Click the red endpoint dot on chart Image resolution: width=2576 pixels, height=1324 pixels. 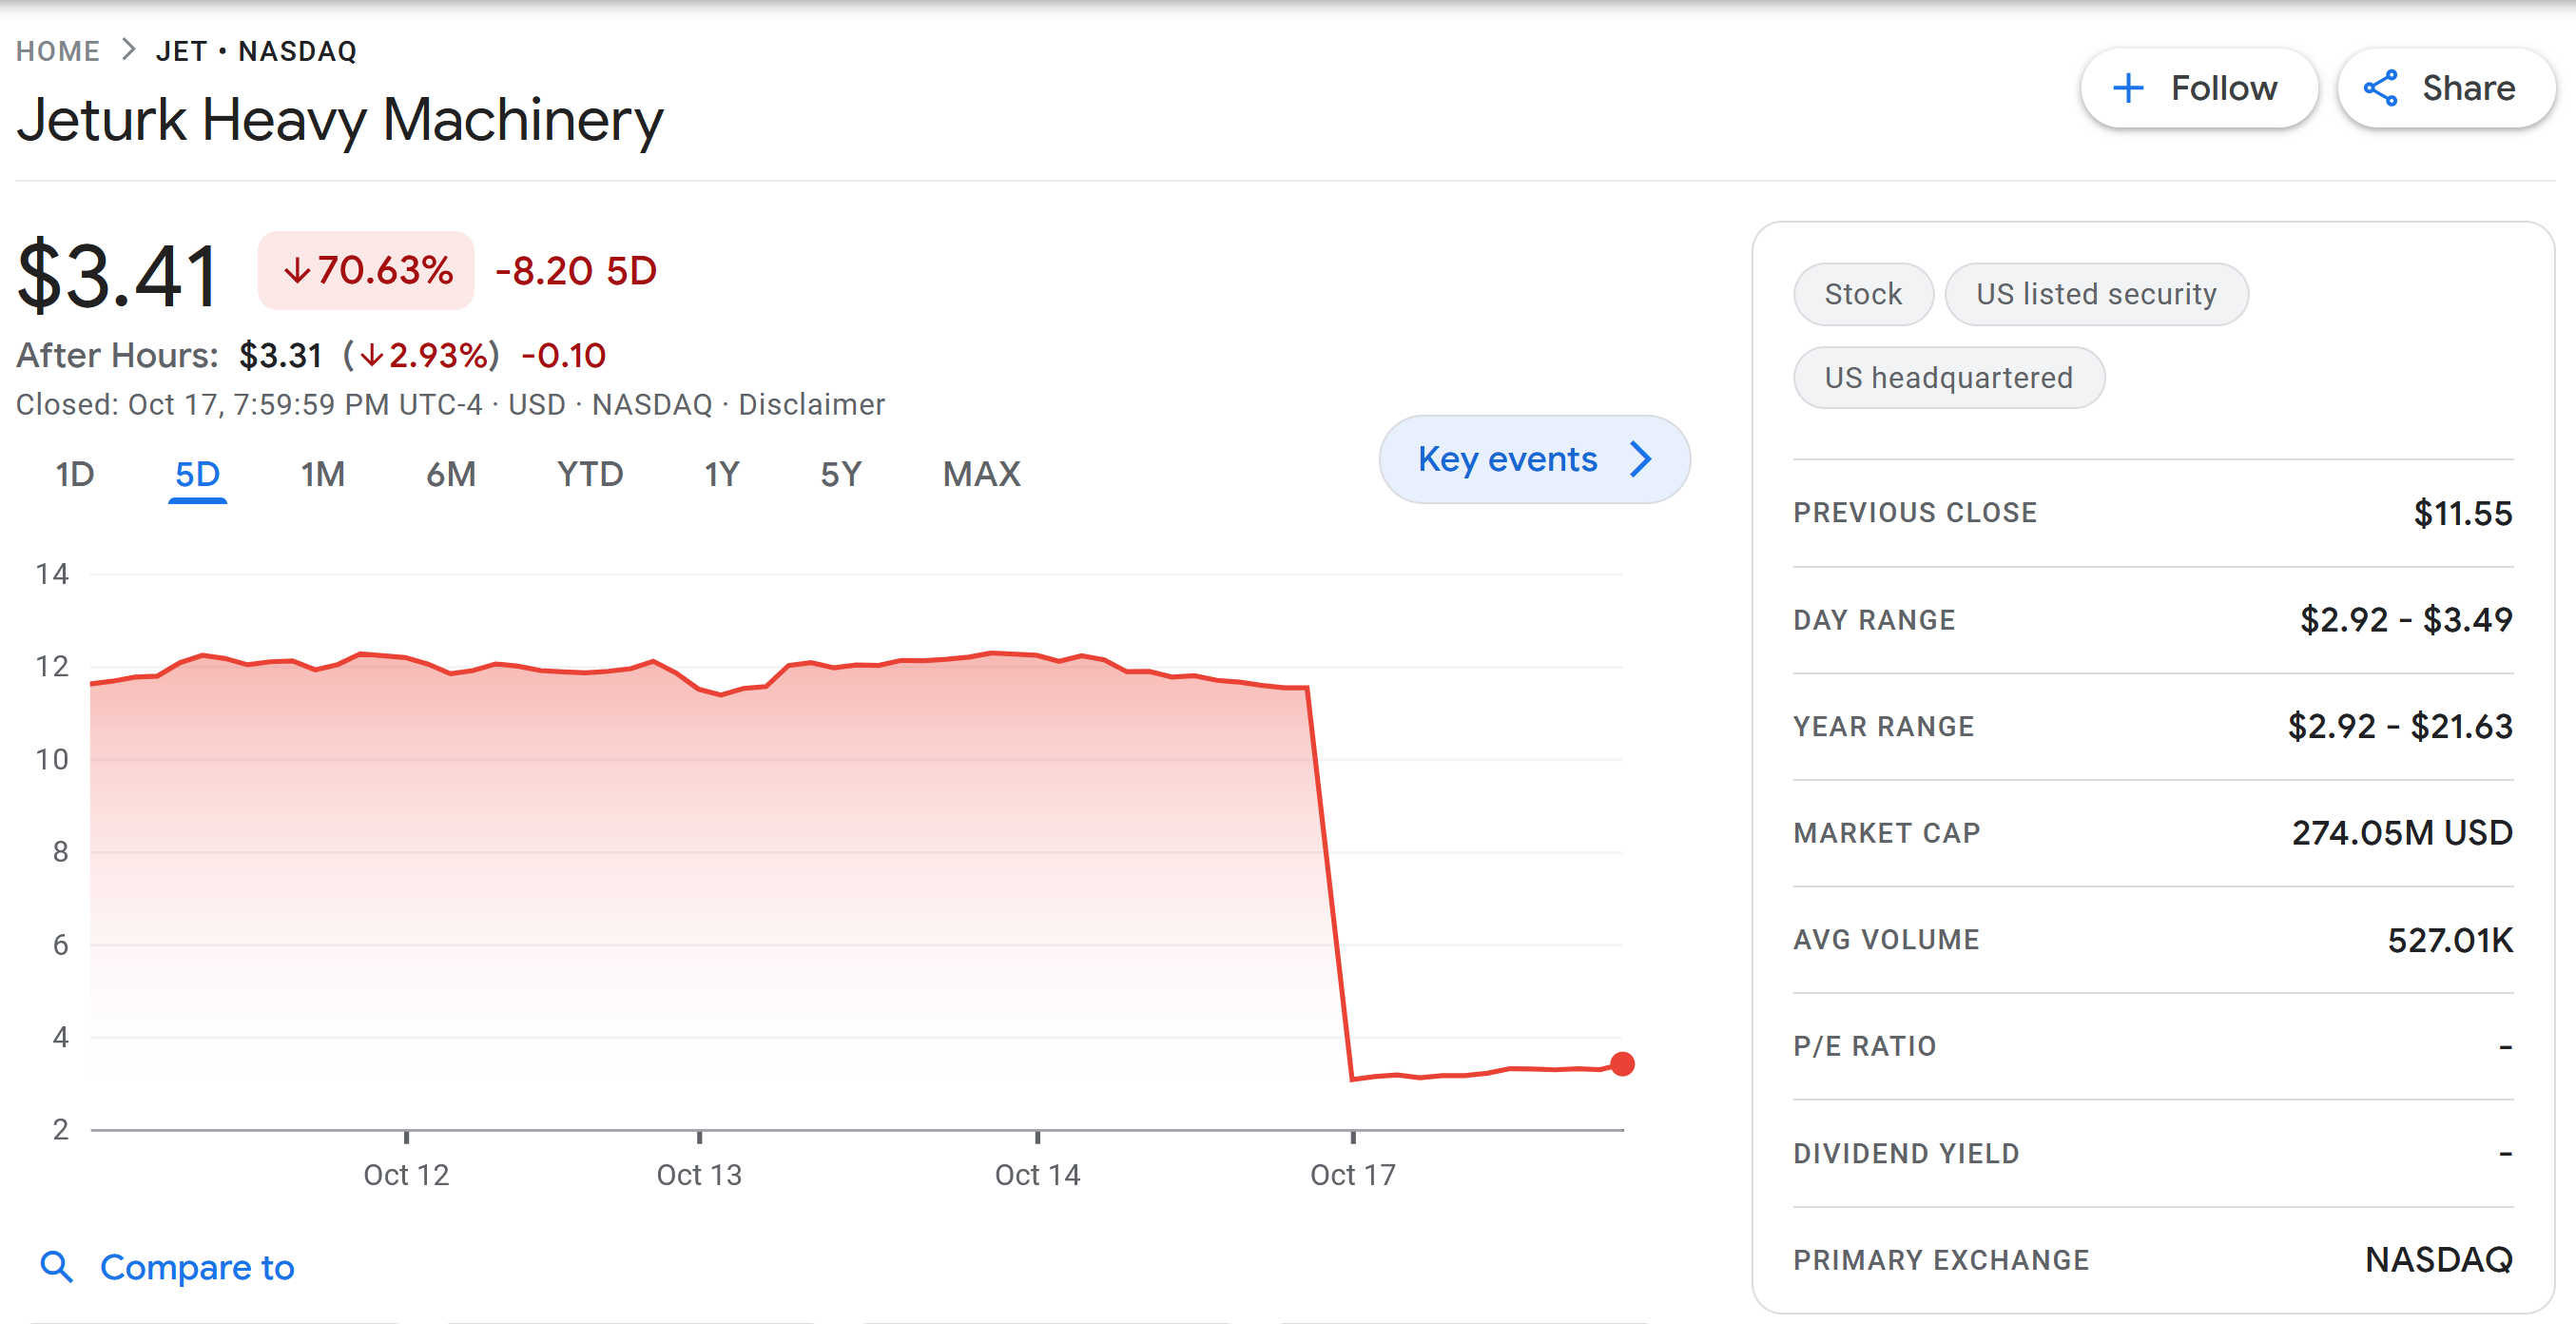tap(1622, 1064)
